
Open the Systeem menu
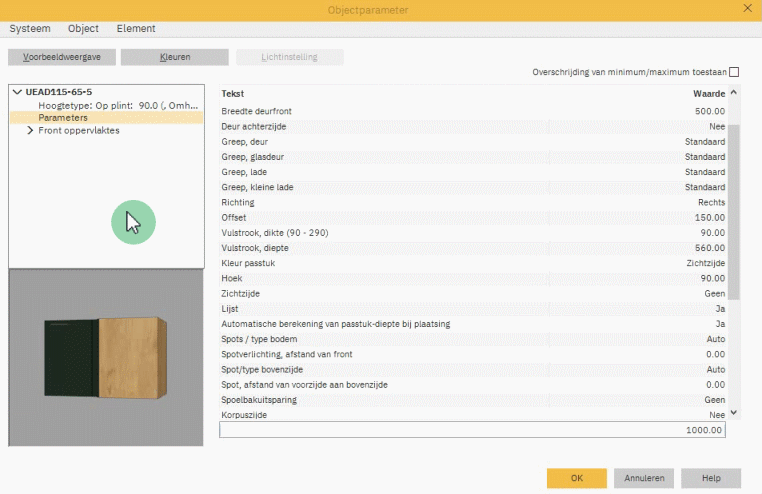(29, 29)
